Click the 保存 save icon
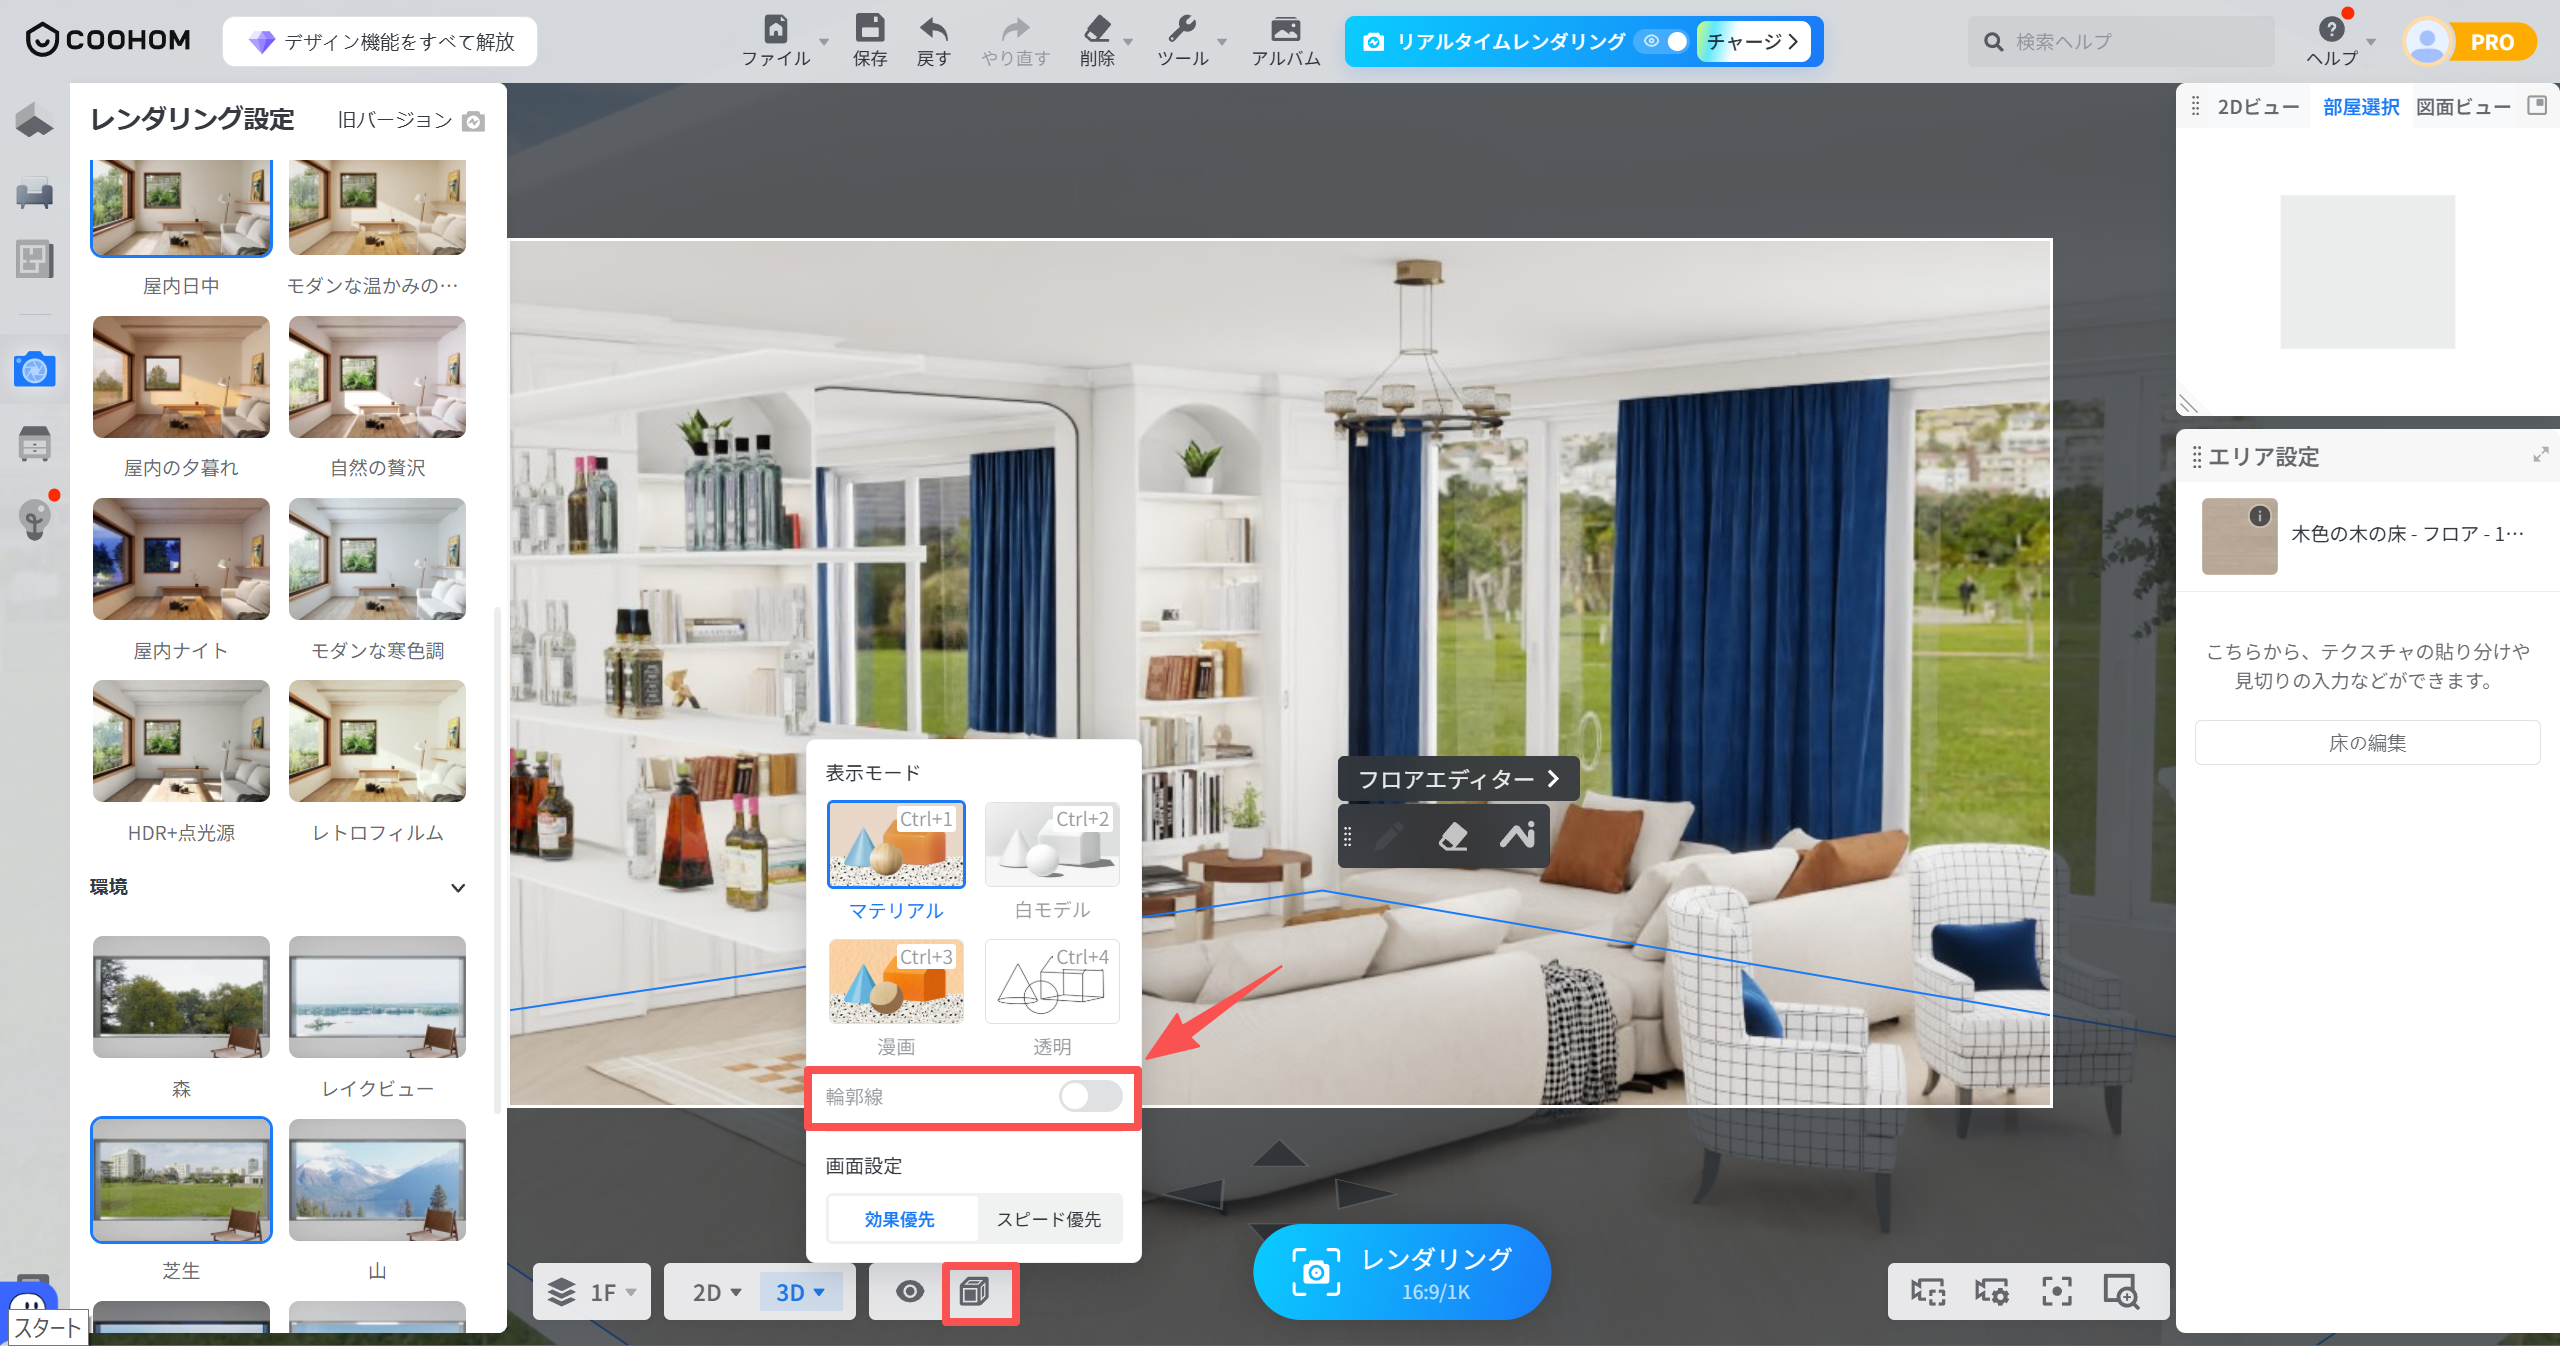This screenshot has width=2560, height=1346. point(870,28)
